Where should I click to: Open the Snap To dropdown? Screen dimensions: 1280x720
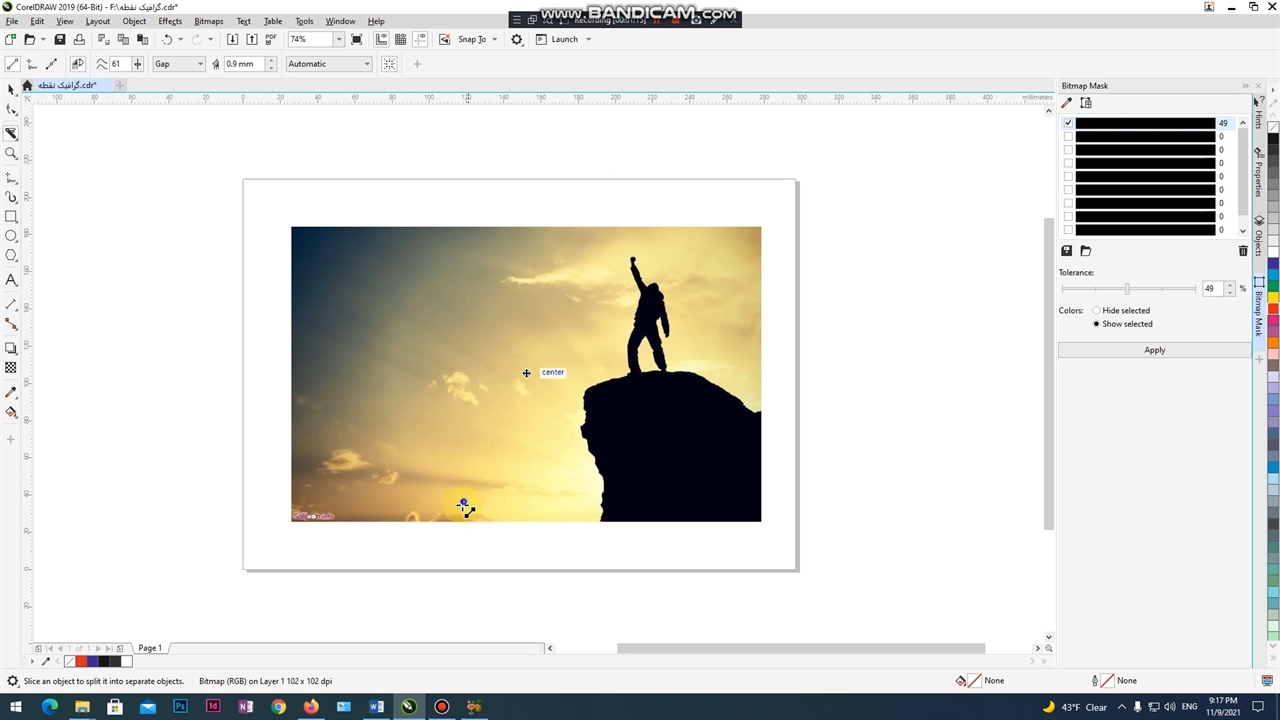point(494,39)
